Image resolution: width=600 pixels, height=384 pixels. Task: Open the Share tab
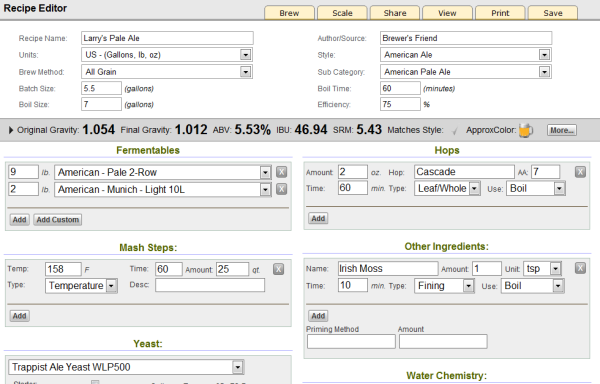pos(395,13)
